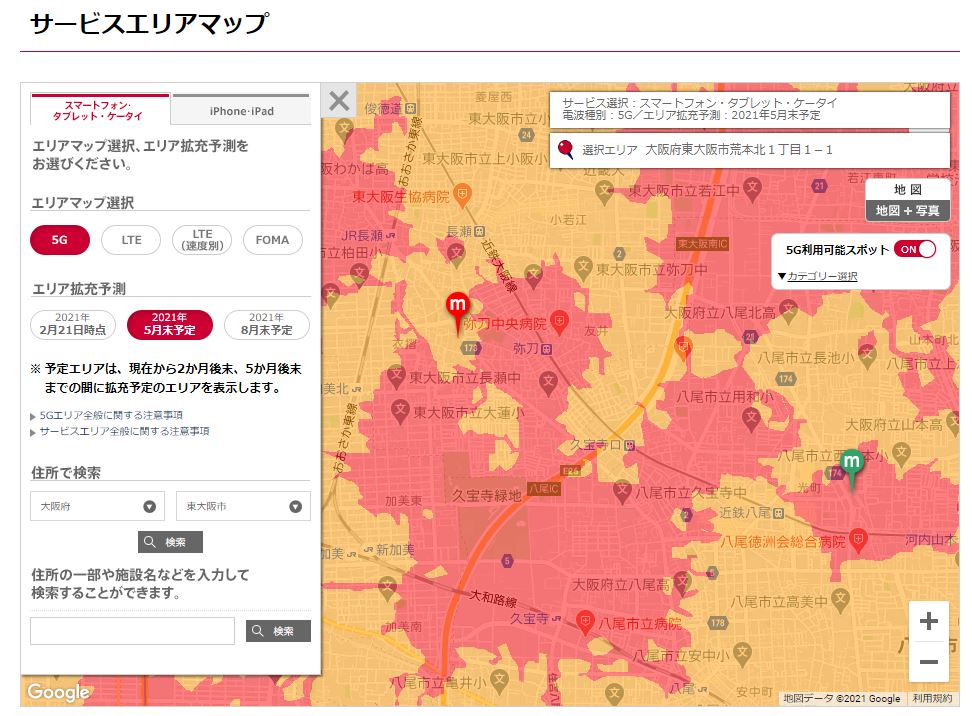Open the 大阪府 prefecture dropdown
972x716 pixels.
[97, 506]
